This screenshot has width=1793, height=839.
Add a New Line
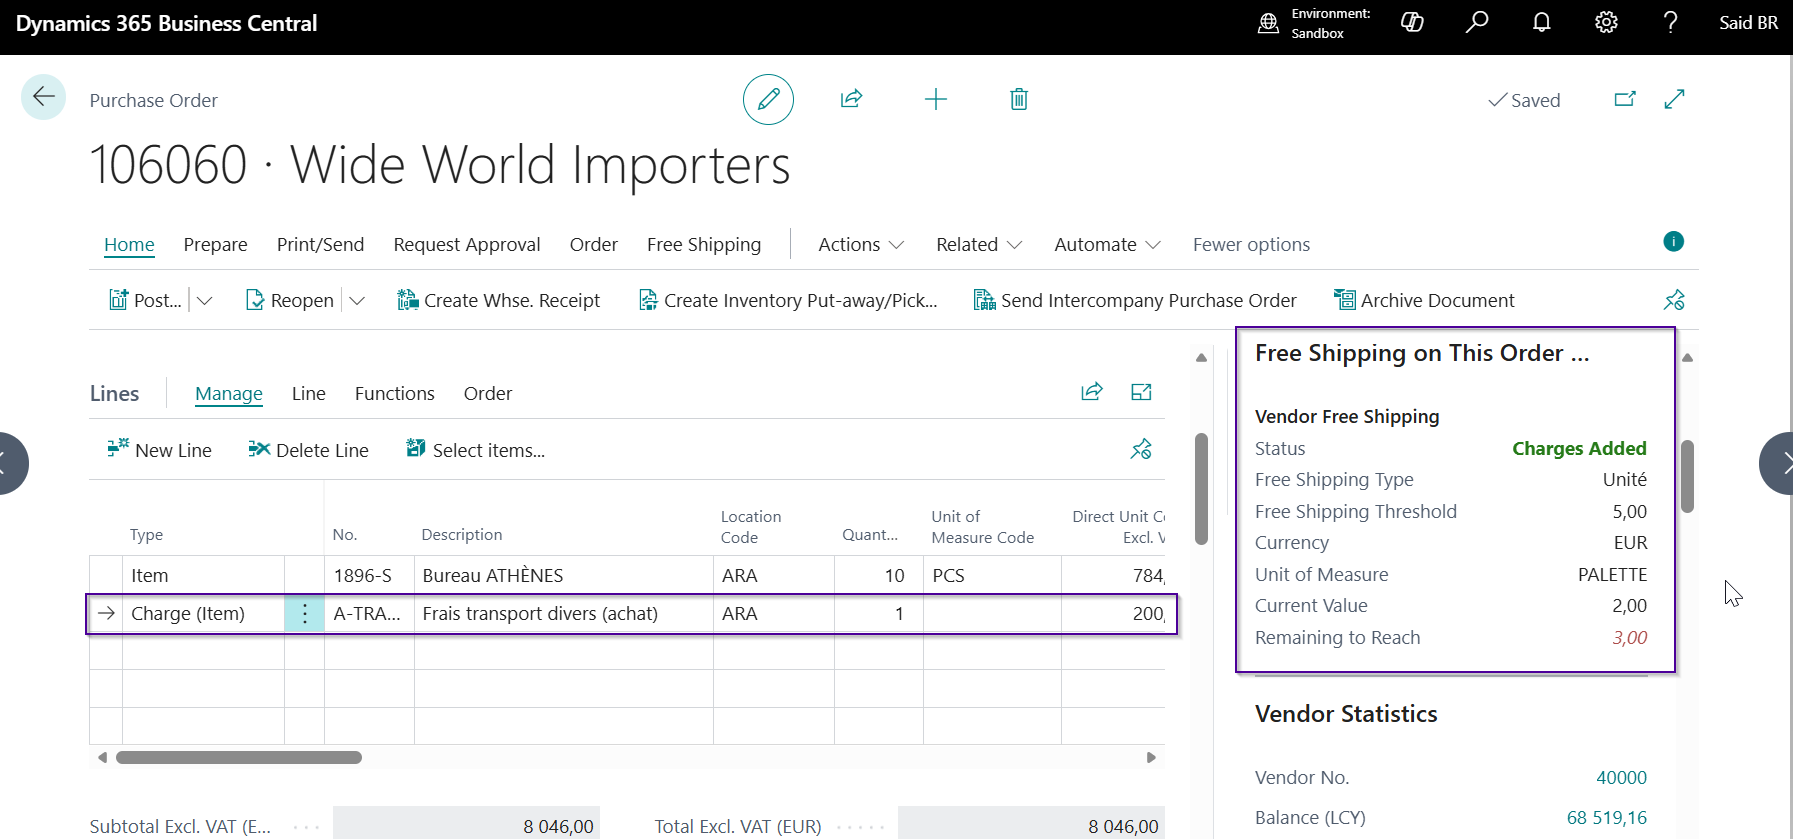click(x=160, y=450)
